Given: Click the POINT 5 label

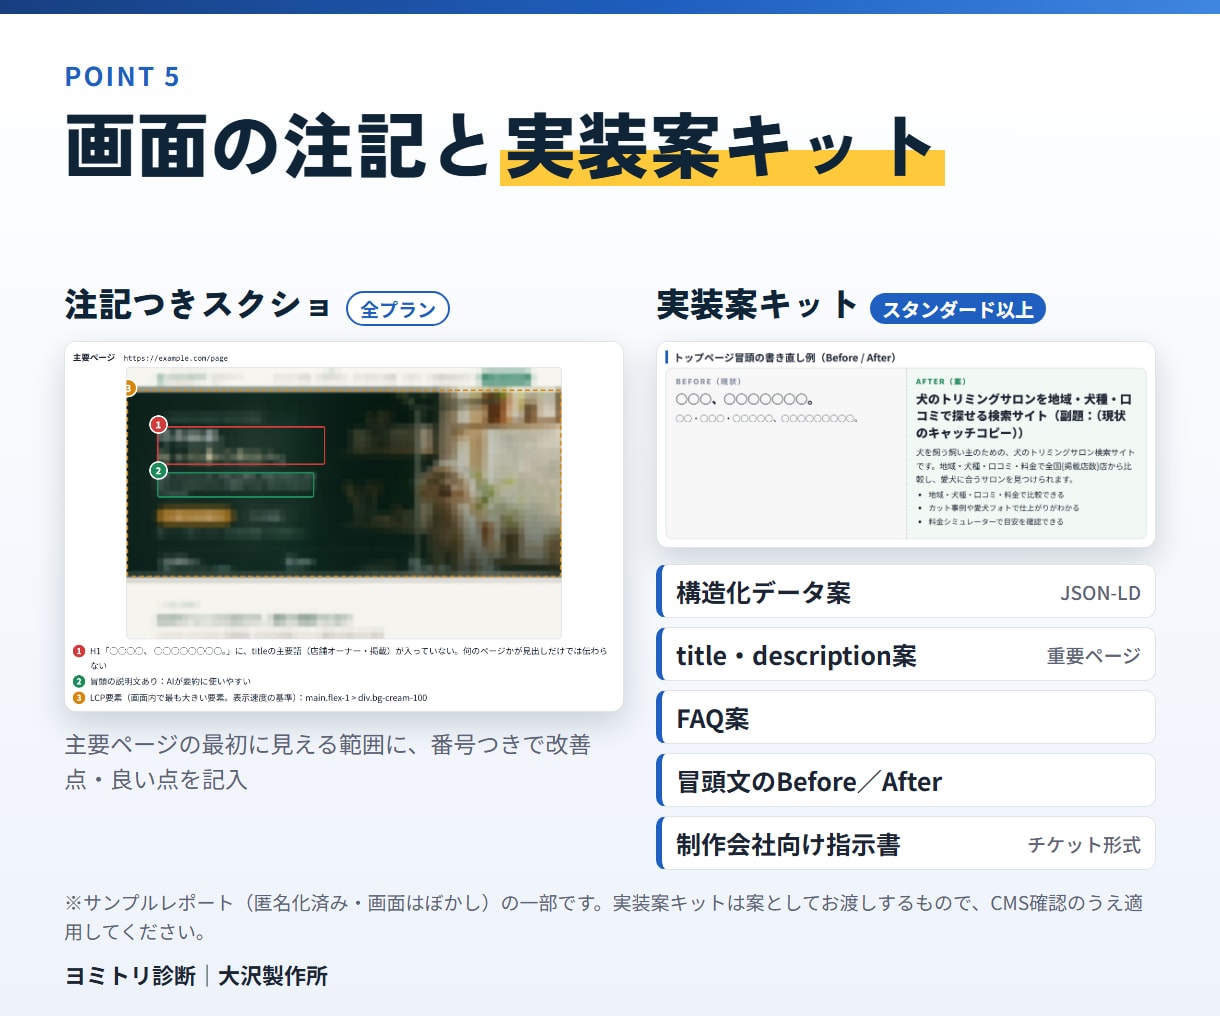Looking at the screenshot, I should (122, 77).
